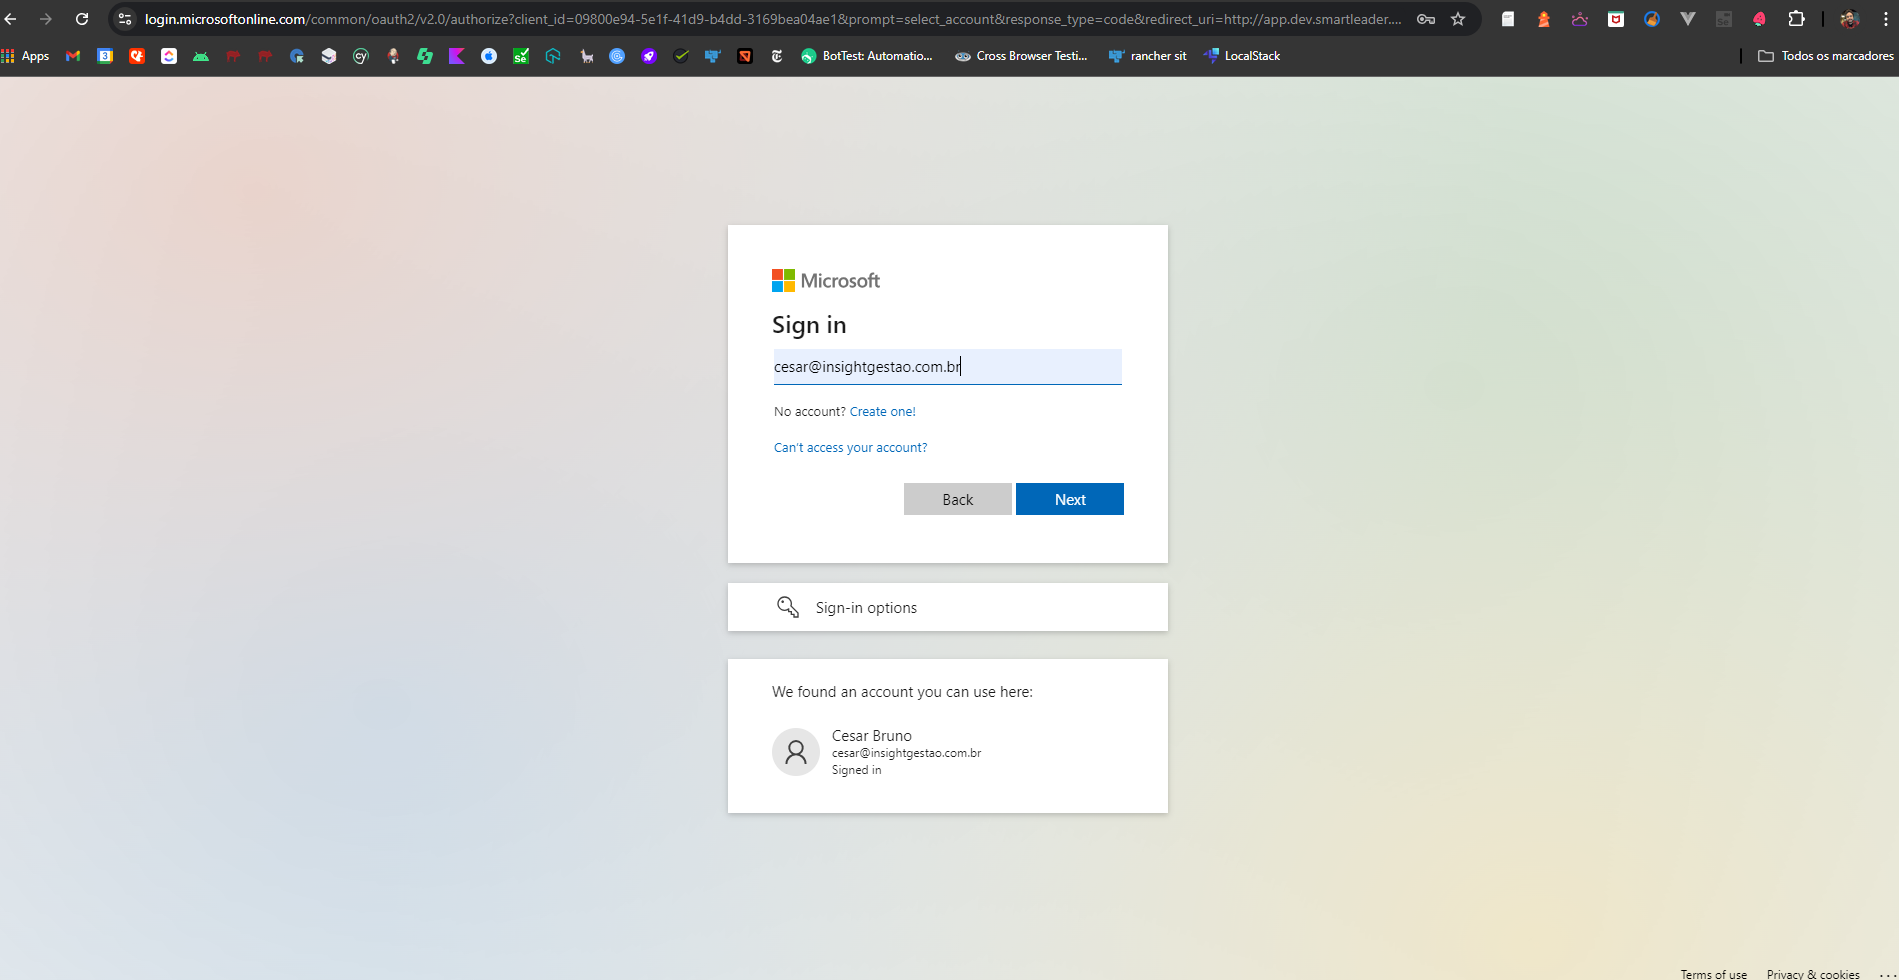Open the Todos os marcadores folder

1826,56
